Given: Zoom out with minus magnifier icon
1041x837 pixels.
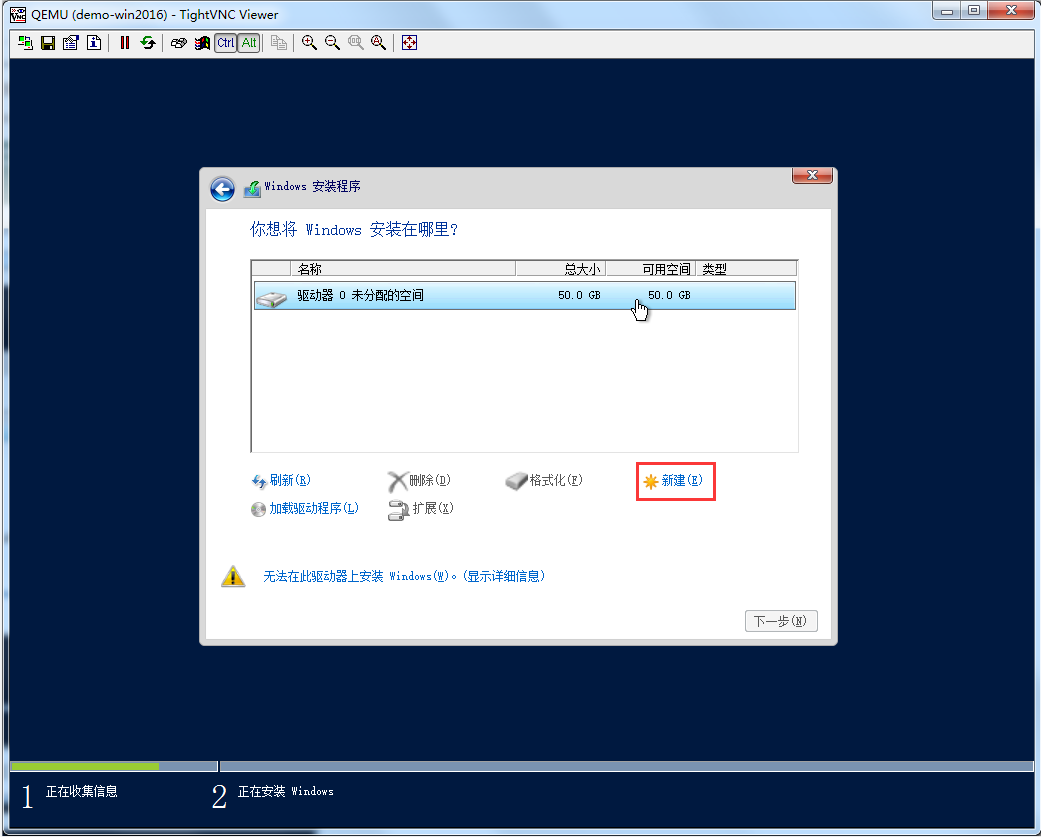Looking at the screenshot, I should (x=332, y=43).
